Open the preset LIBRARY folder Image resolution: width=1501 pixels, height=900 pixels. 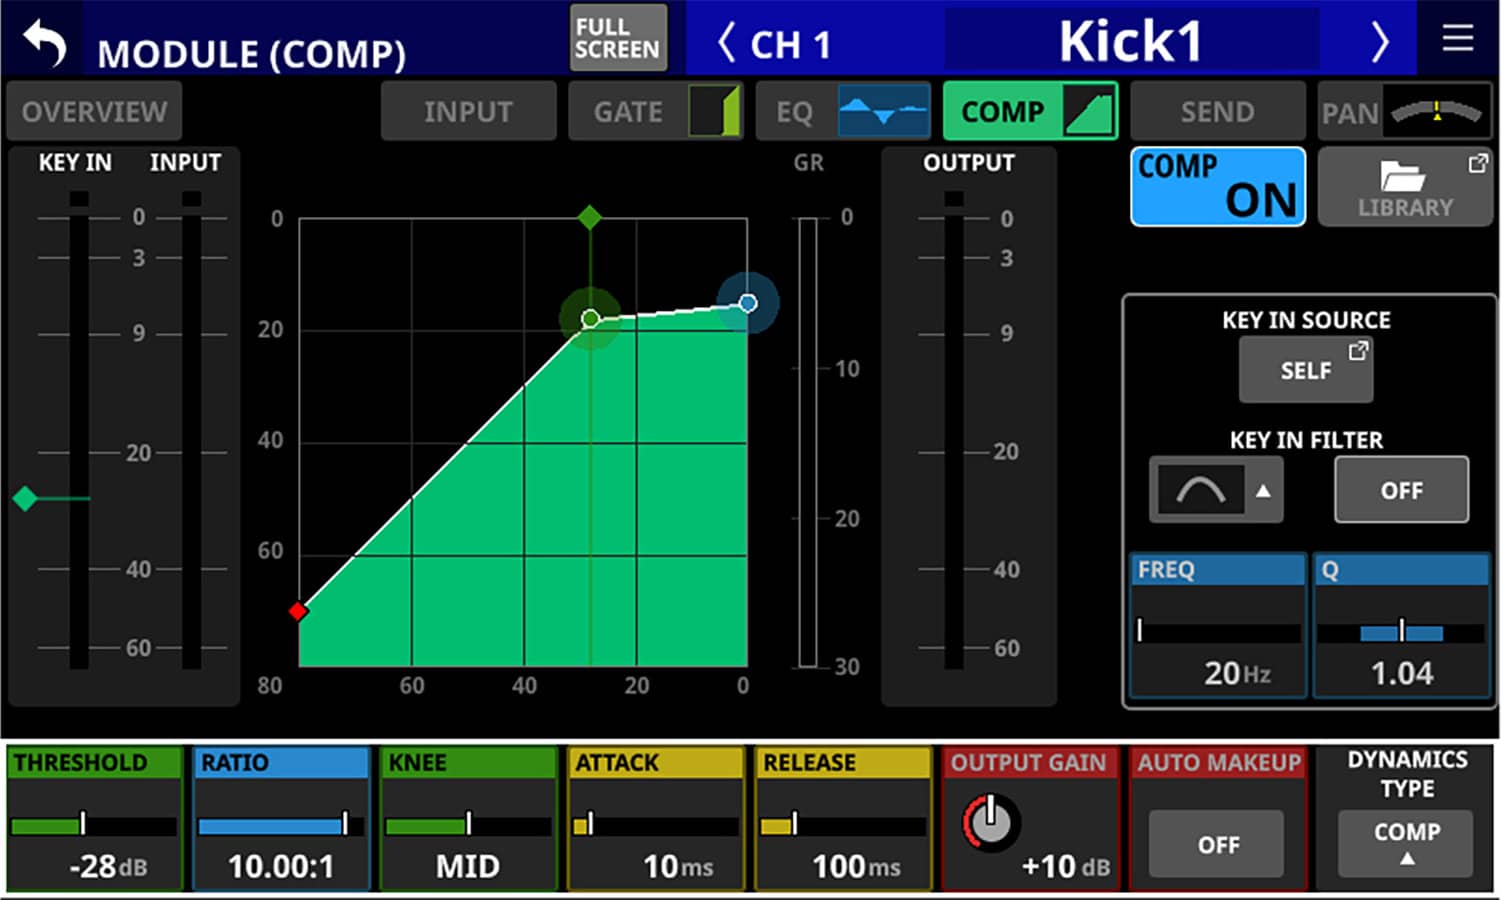1404,187
